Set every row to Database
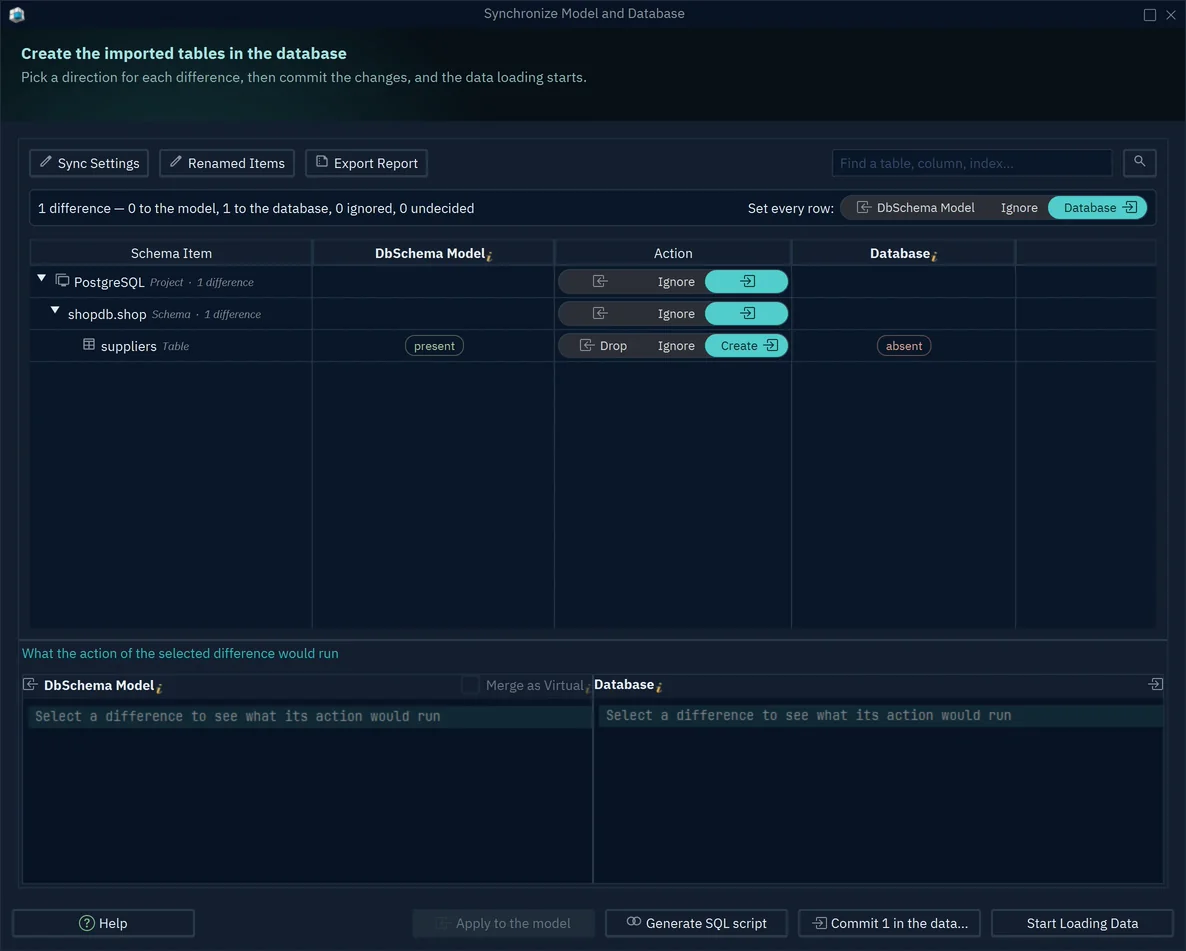 [1098, 207]
